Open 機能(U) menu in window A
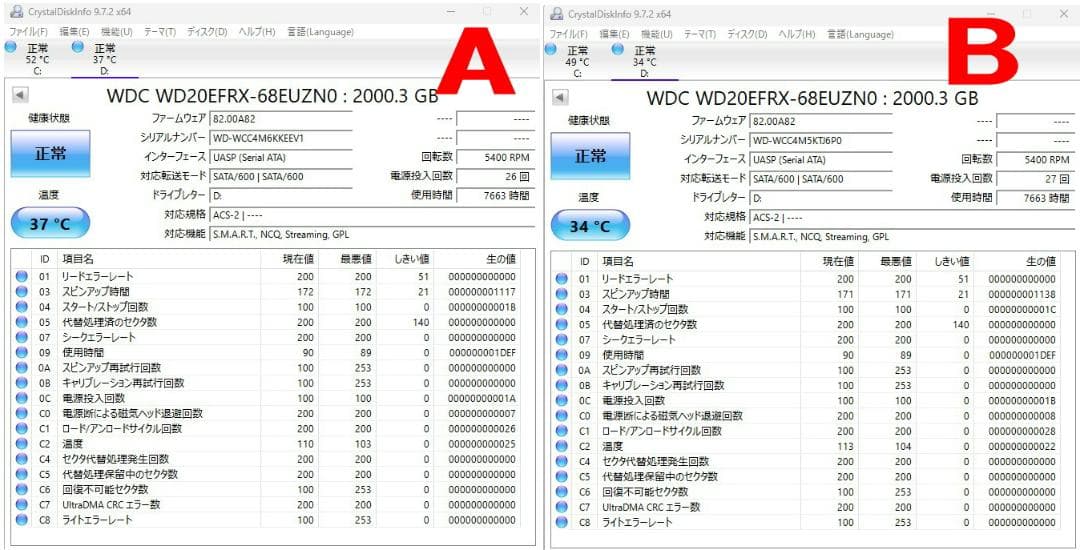1080x550 pixels. pos(116,32)
